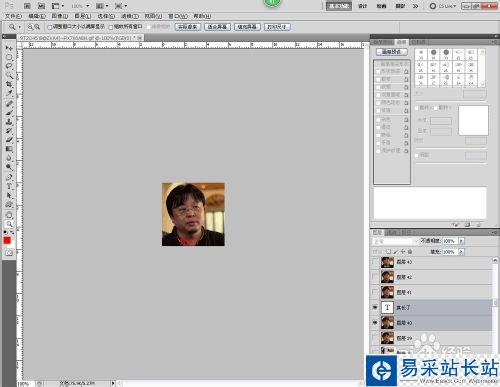Select the Hand tool

click(x=9, y=215)
